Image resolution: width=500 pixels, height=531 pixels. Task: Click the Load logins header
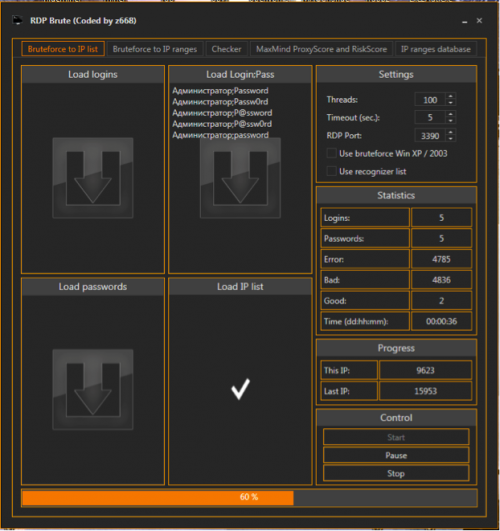93,75
